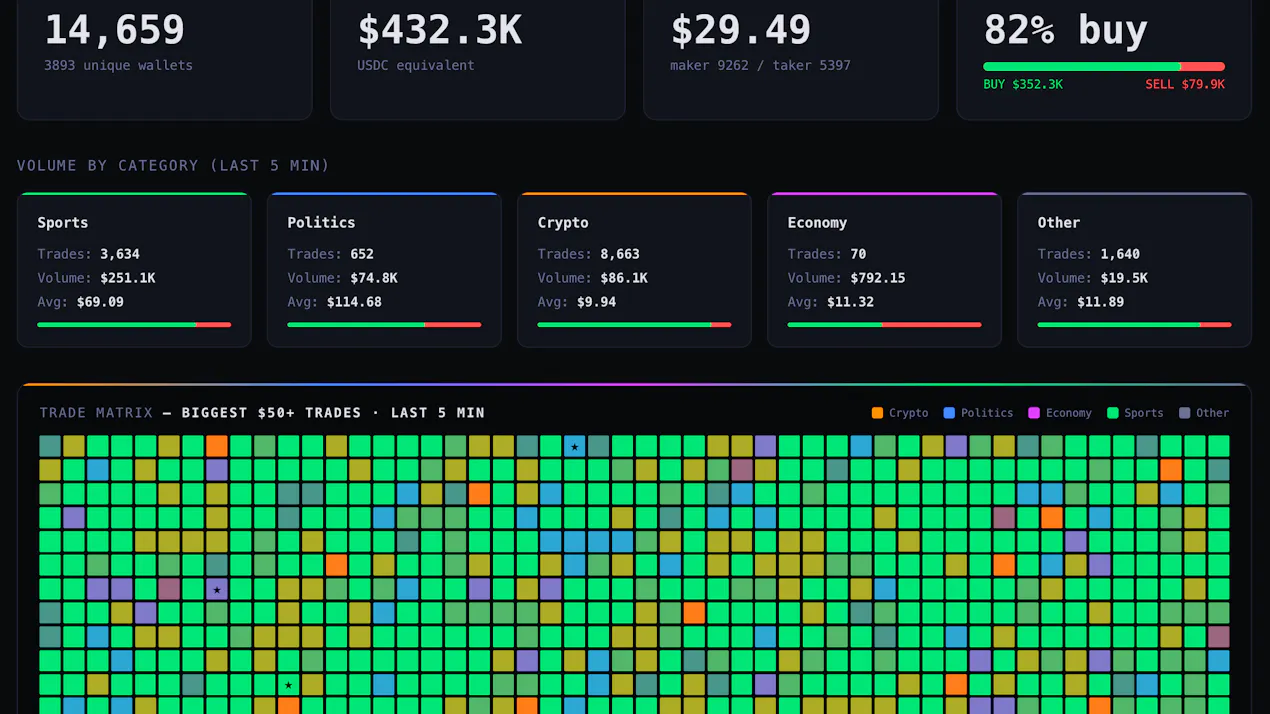Click Crypto volume value $86.1K
Screen dimensions: 1270x714
click(x=624, y=278)
